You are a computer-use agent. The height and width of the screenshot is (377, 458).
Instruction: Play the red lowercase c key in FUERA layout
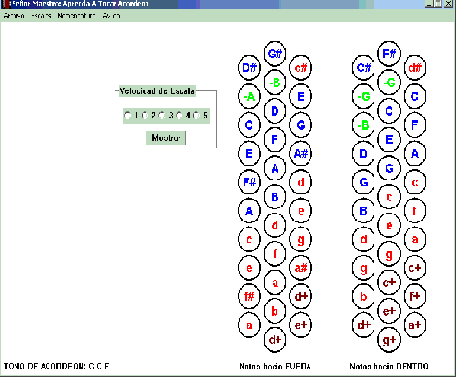(249, 239)
